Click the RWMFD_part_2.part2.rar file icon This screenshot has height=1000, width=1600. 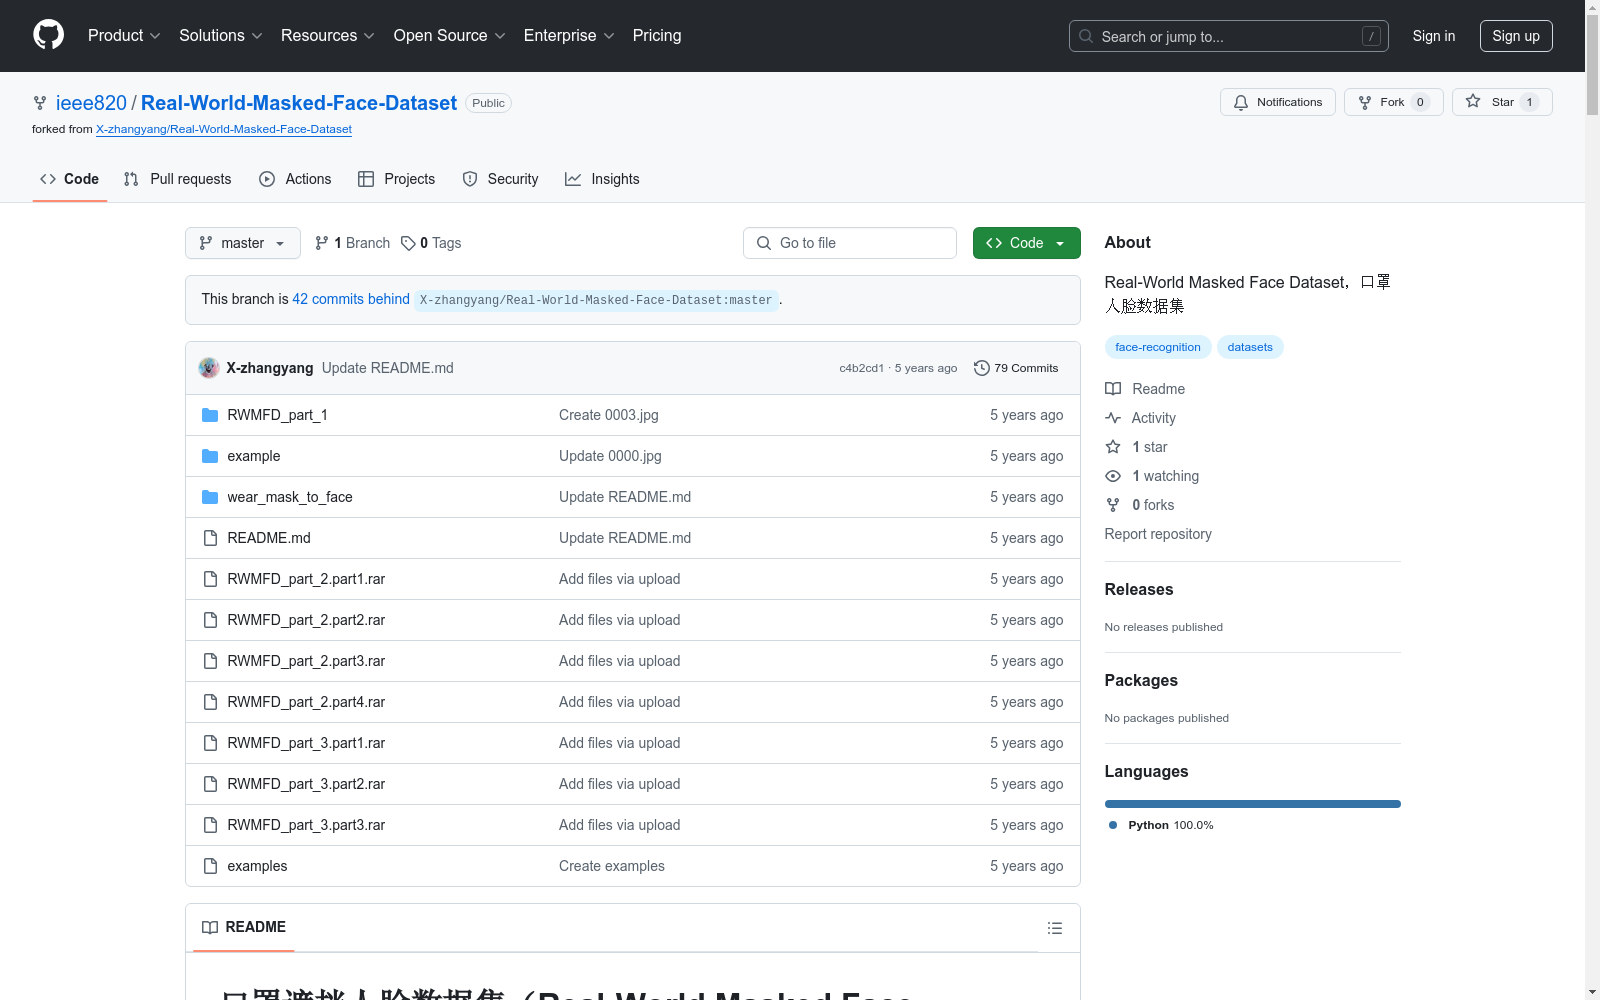pyautogui.click(x=210, y=620)
